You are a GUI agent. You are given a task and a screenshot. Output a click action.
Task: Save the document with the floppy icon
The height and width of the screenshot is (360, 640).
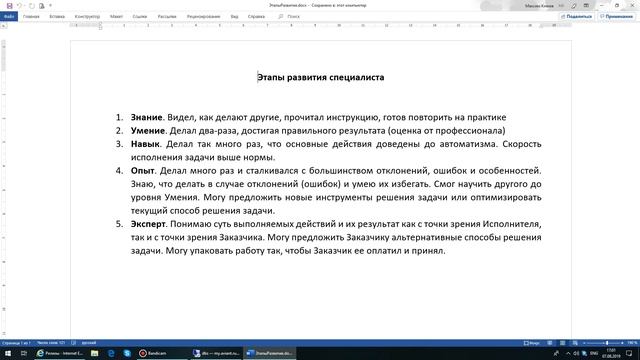click(9, 6)
